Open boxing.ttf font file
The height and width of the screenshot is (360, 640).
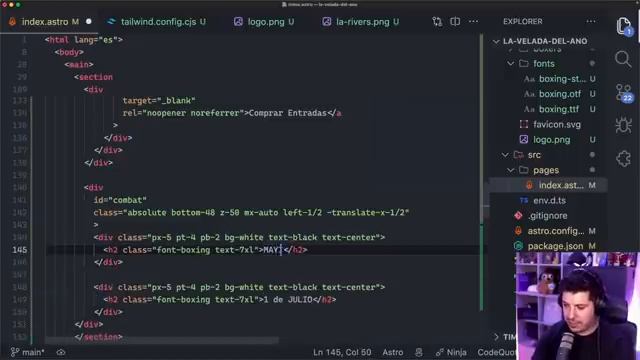point(559,109)
